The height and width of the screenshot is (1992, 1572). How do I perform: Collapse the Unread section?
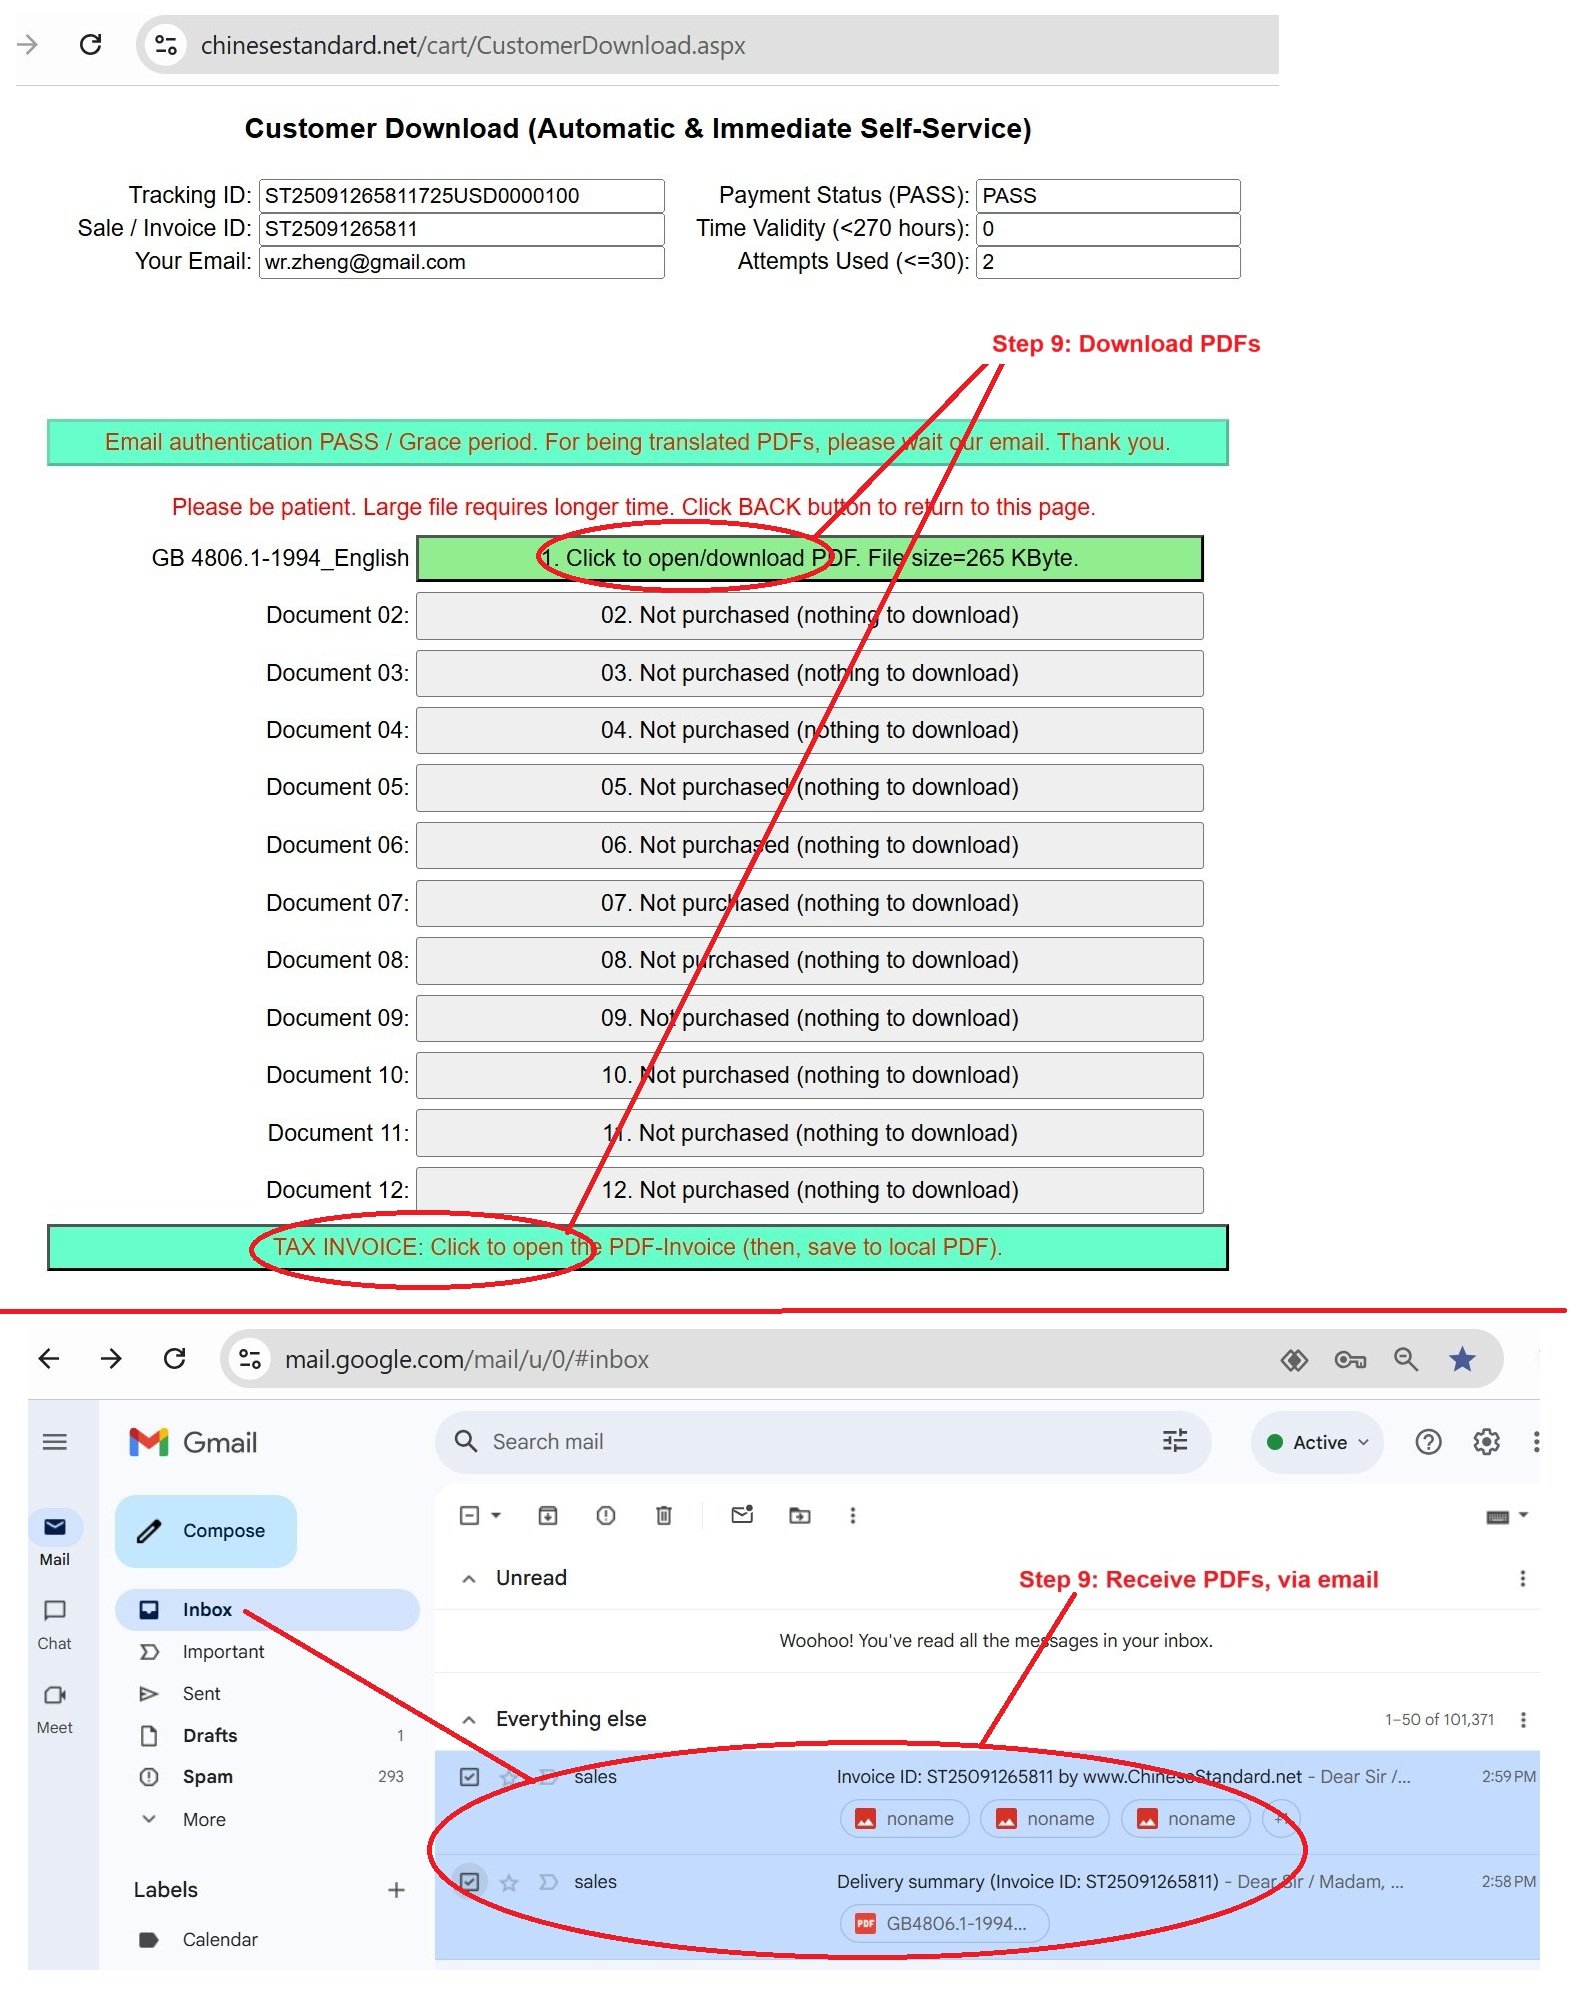469,1578
